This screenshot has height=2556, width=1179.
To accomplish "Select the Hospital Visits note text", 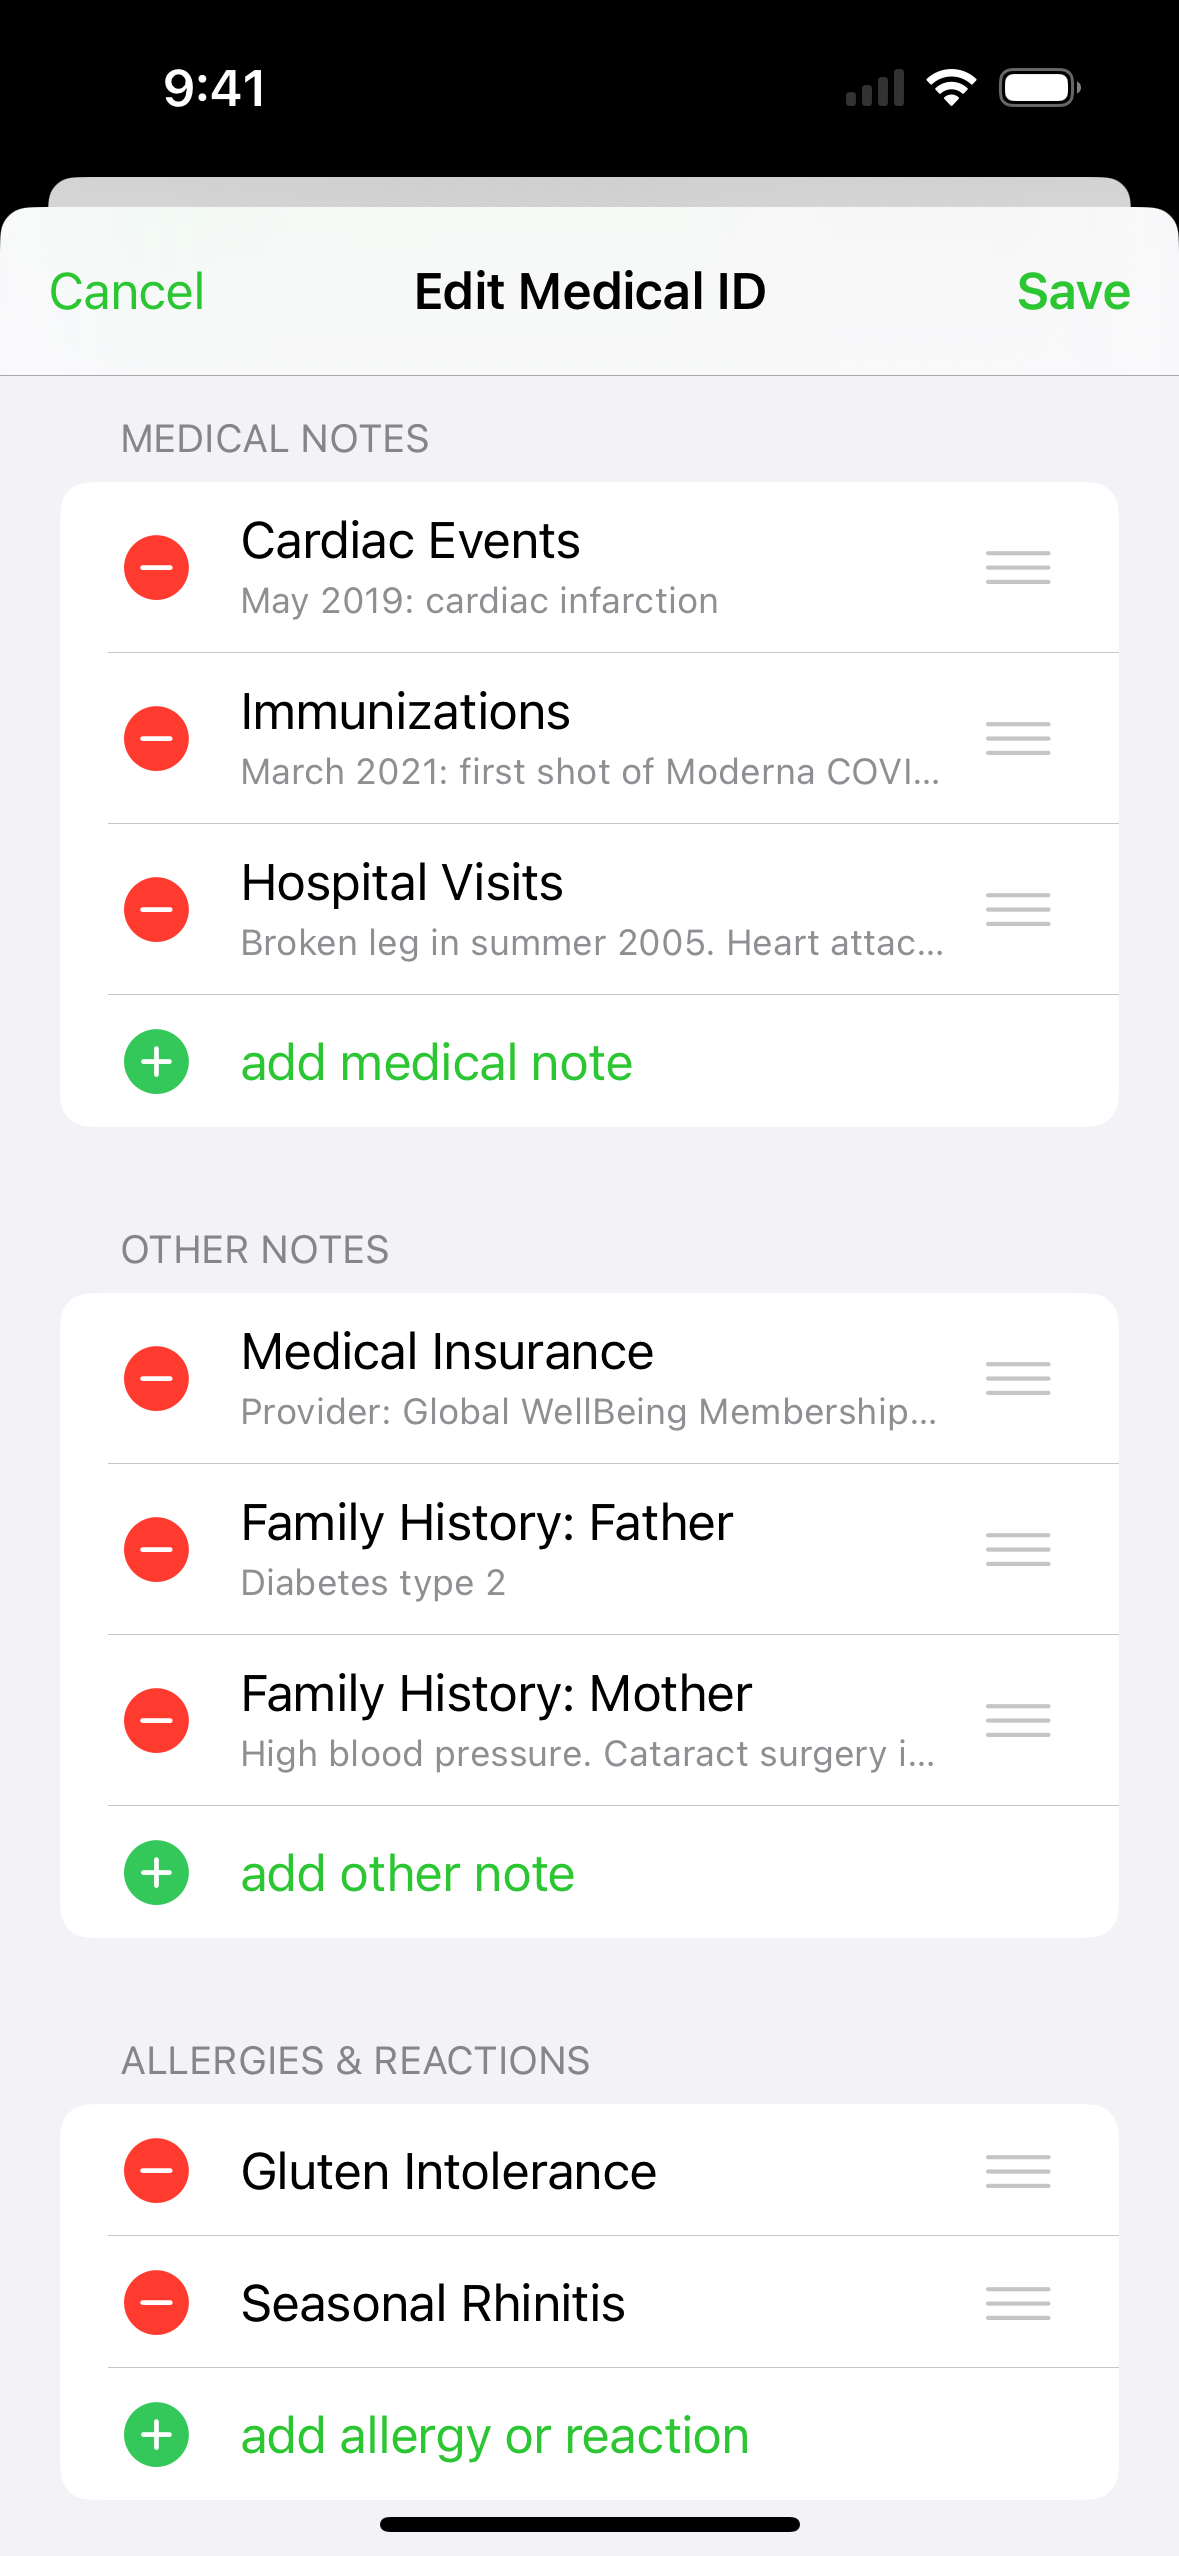I will click(590, 910).
